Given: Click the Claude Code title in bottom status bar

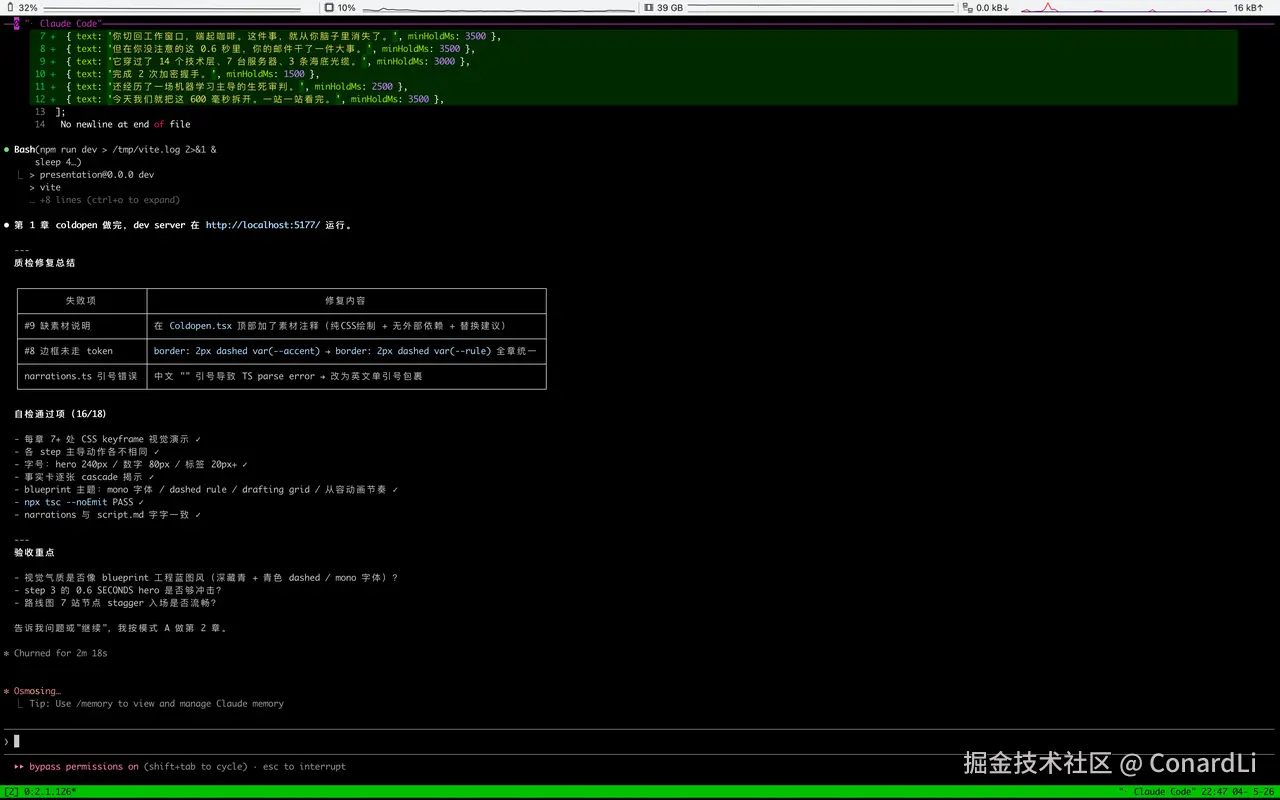Looking at the screenshot, I should point(1163,792).
